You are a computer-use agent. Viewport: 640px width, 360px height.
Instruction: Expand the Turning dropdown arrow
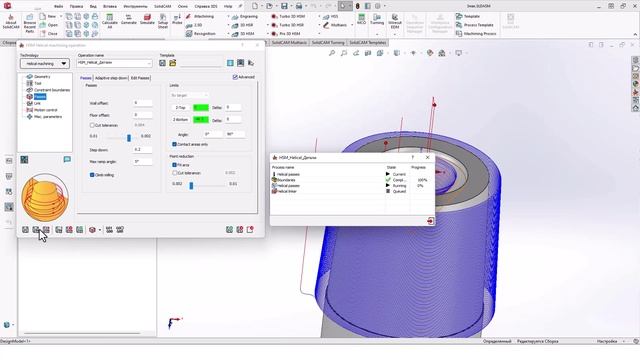tap(377, 34)
